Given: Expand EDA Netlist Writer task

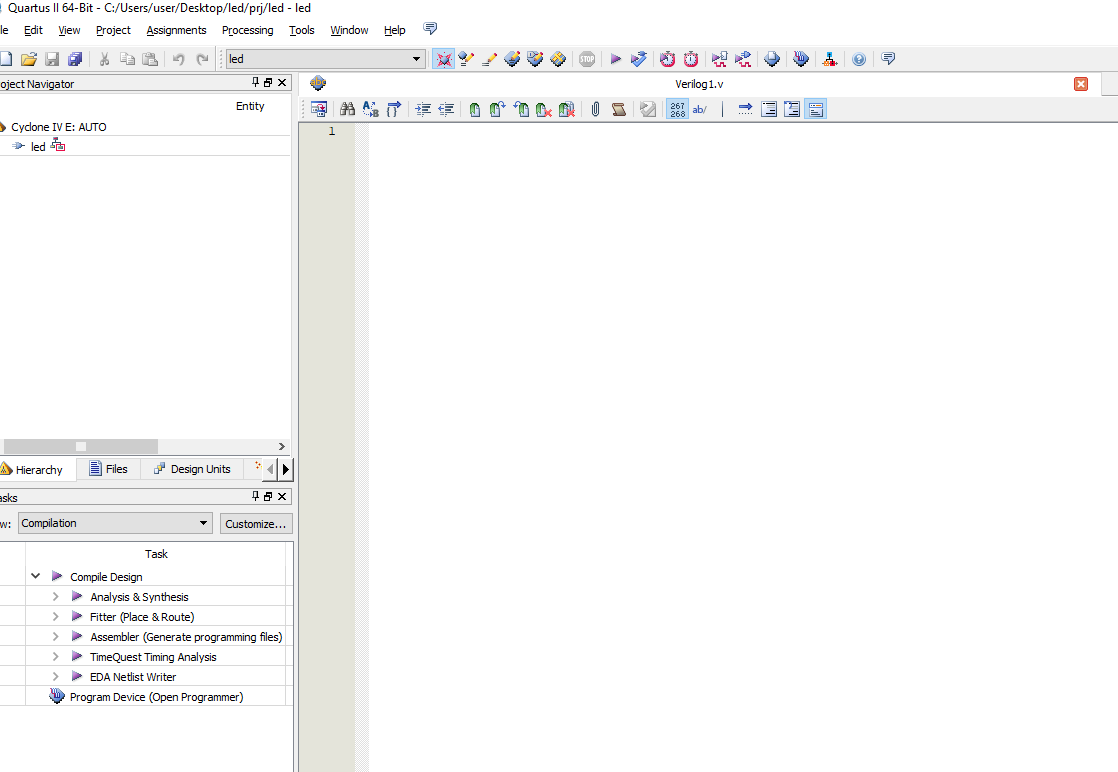Looking at the screenshot, I should click(56, 676).
